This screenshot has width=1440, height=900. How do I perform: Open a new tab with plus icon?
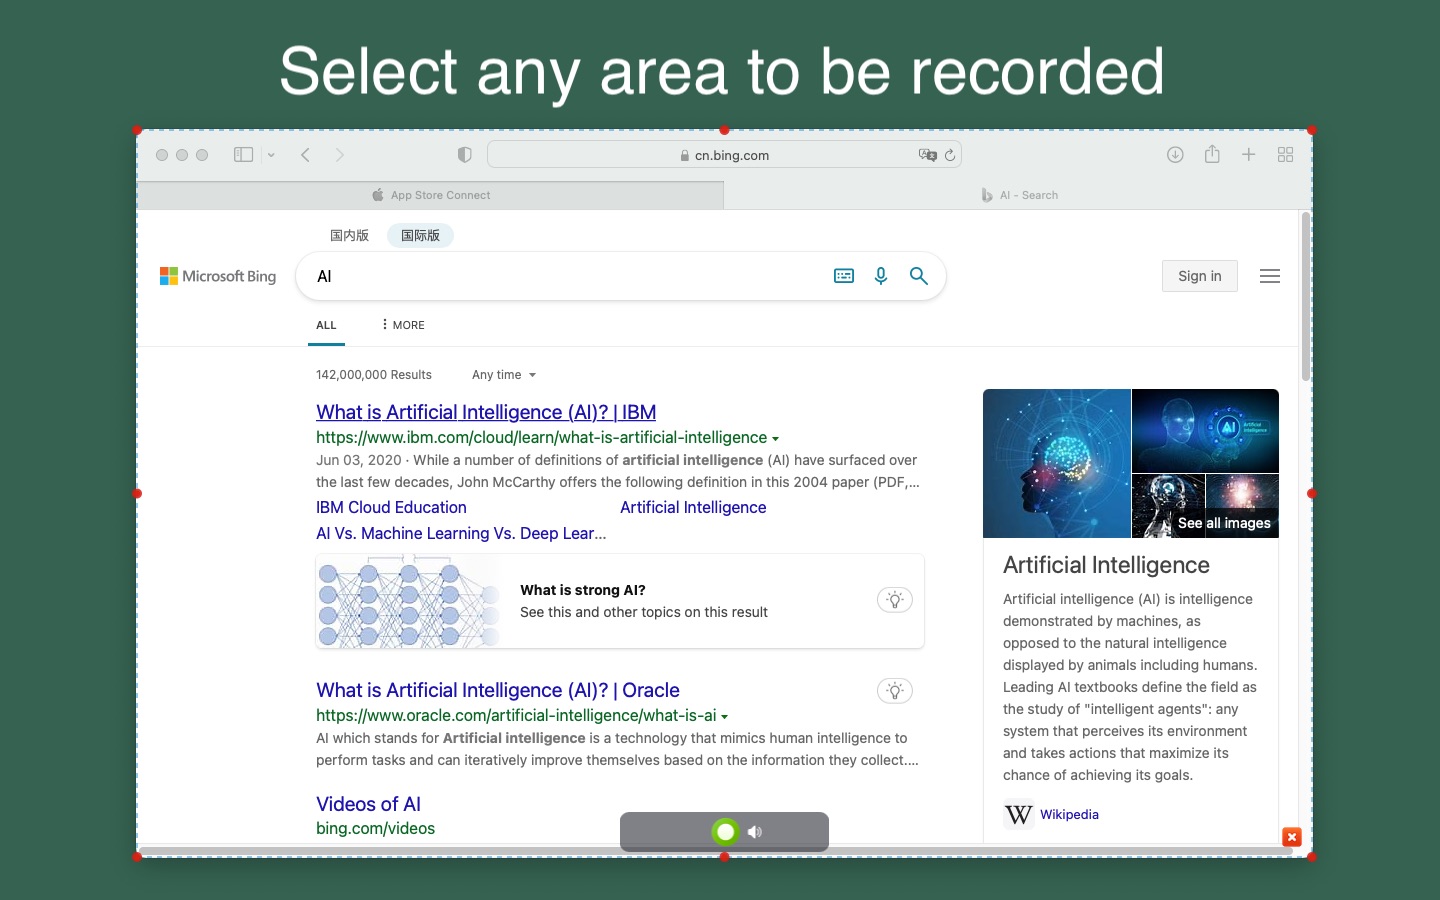1249,155
